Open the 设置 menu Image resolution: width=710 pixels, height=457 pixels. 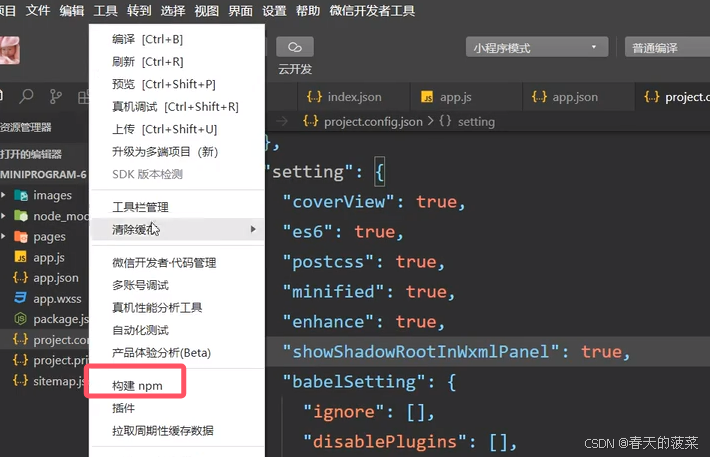(x=274, y=10)
